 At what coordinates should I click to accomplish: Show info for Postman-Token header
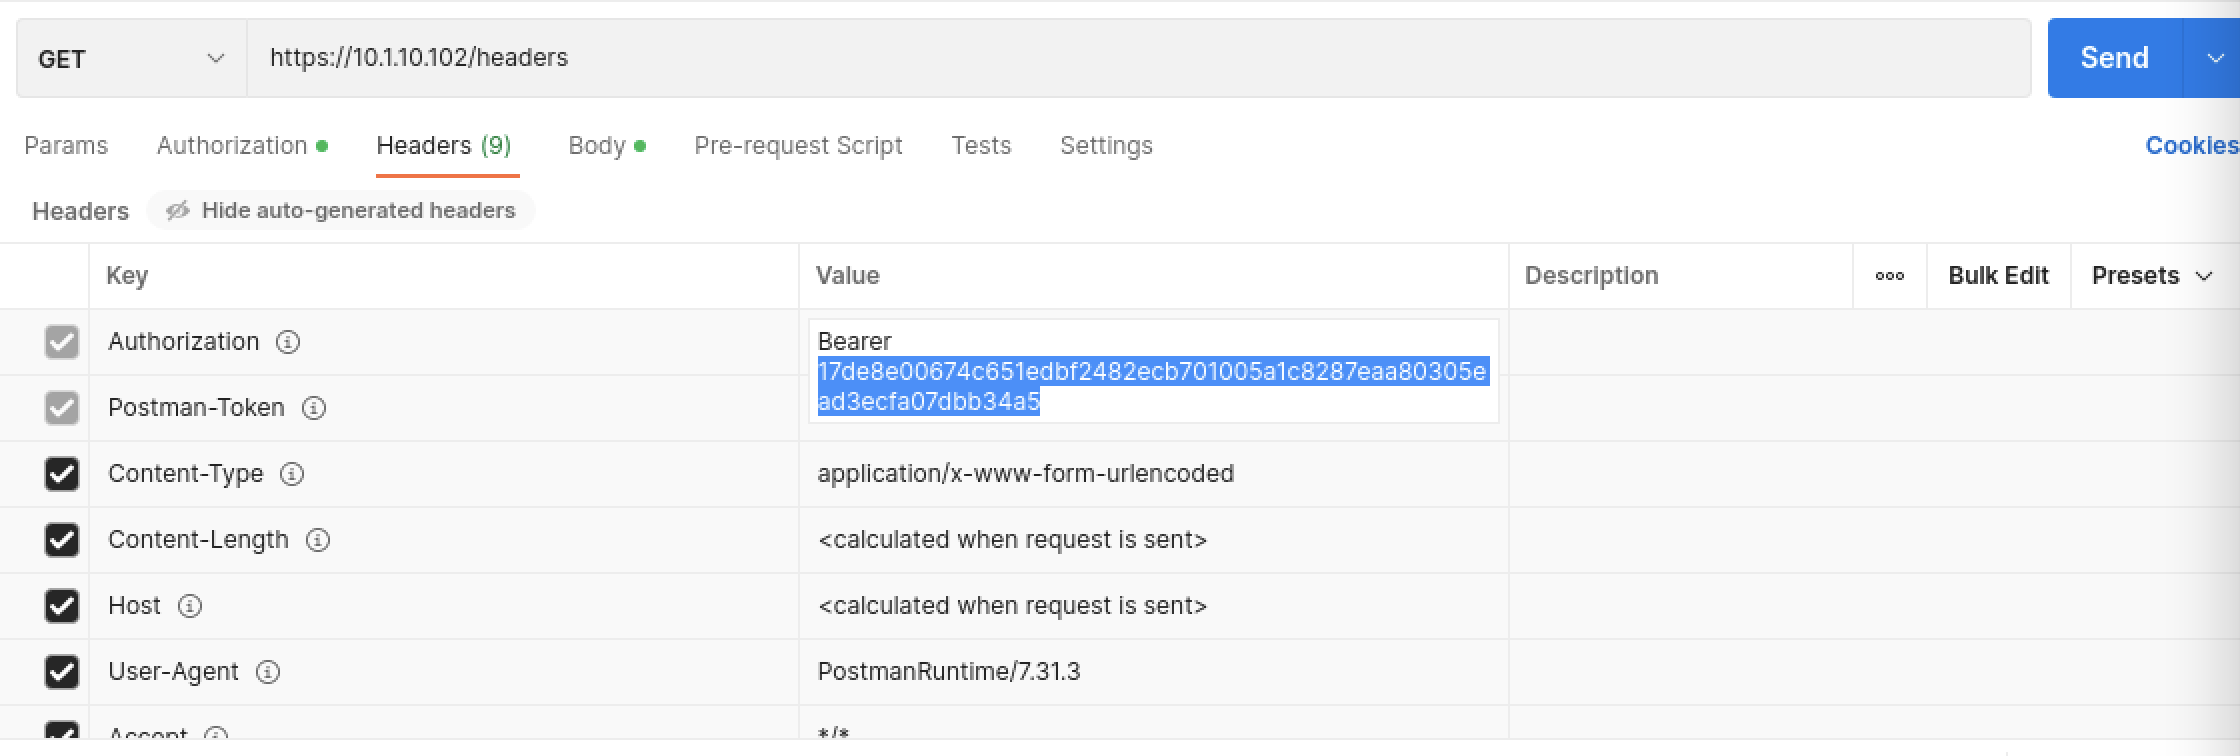pos(314,408)
